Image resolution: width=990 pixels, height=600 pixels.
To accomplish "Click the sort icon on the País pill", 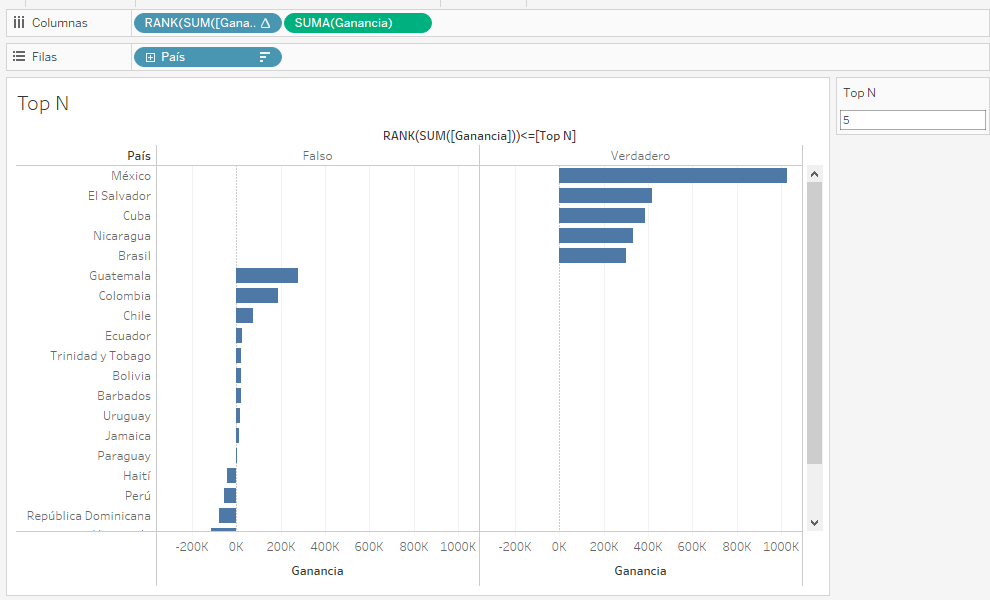I will pos(266,57).
